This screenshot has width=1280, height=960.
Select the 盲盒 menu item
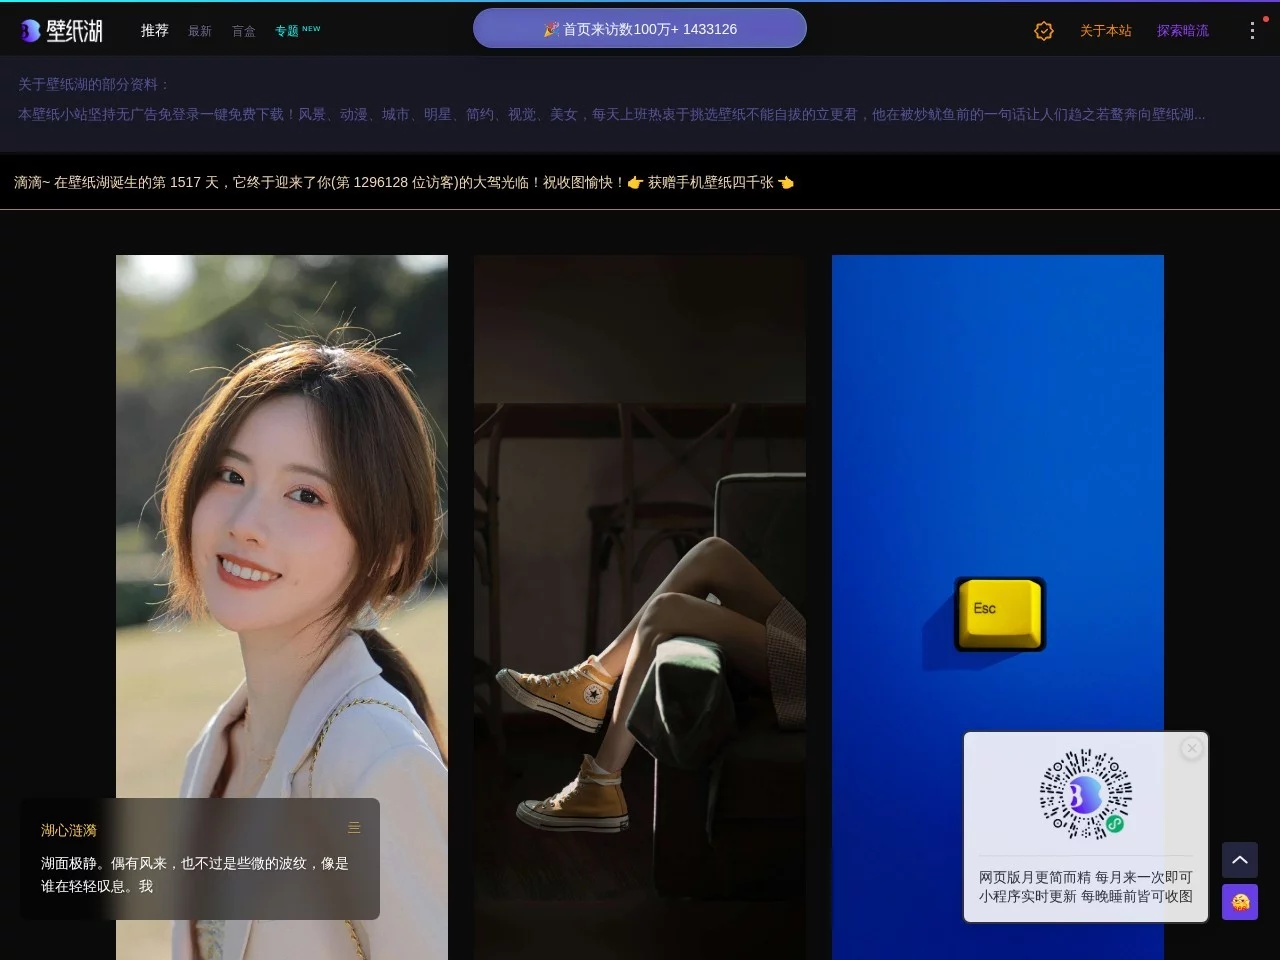point(243,31)
